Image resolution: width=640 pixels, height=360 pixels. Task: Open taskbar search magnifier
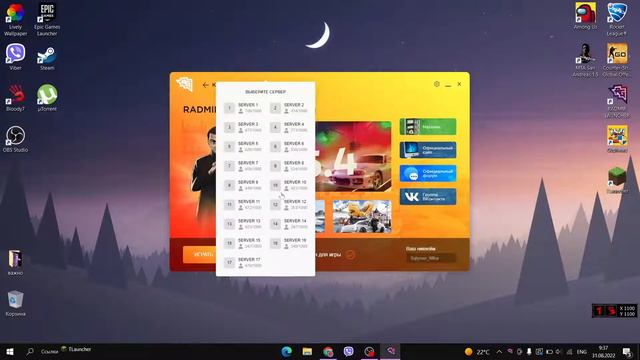[30, 351]
